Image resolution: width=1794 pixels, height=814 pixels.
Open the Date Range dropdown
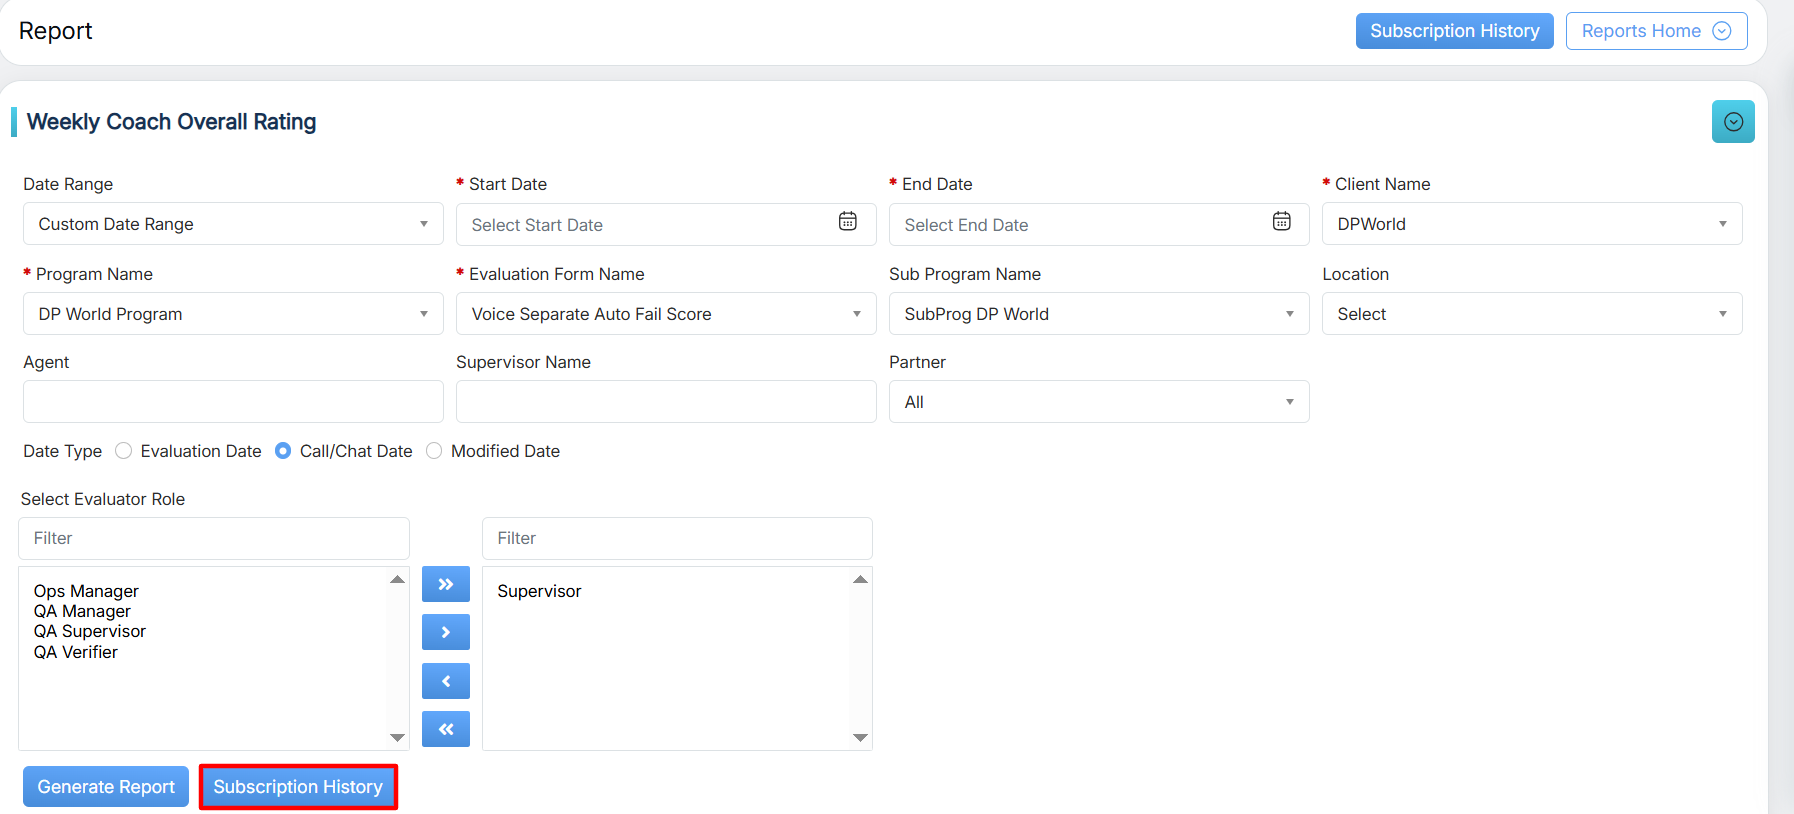[233, 224]
